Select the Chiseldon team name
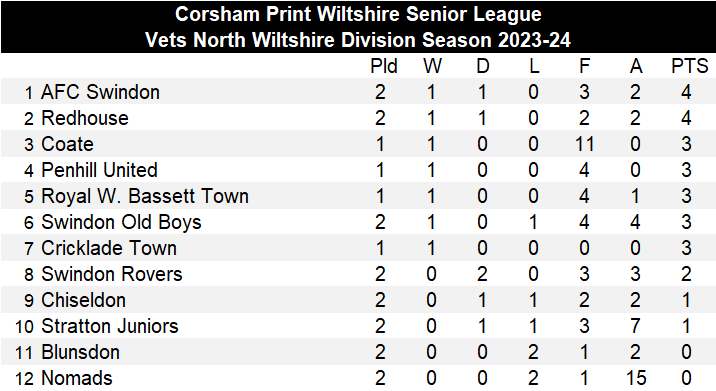716x391 pixels. click(x=84, y=300)
